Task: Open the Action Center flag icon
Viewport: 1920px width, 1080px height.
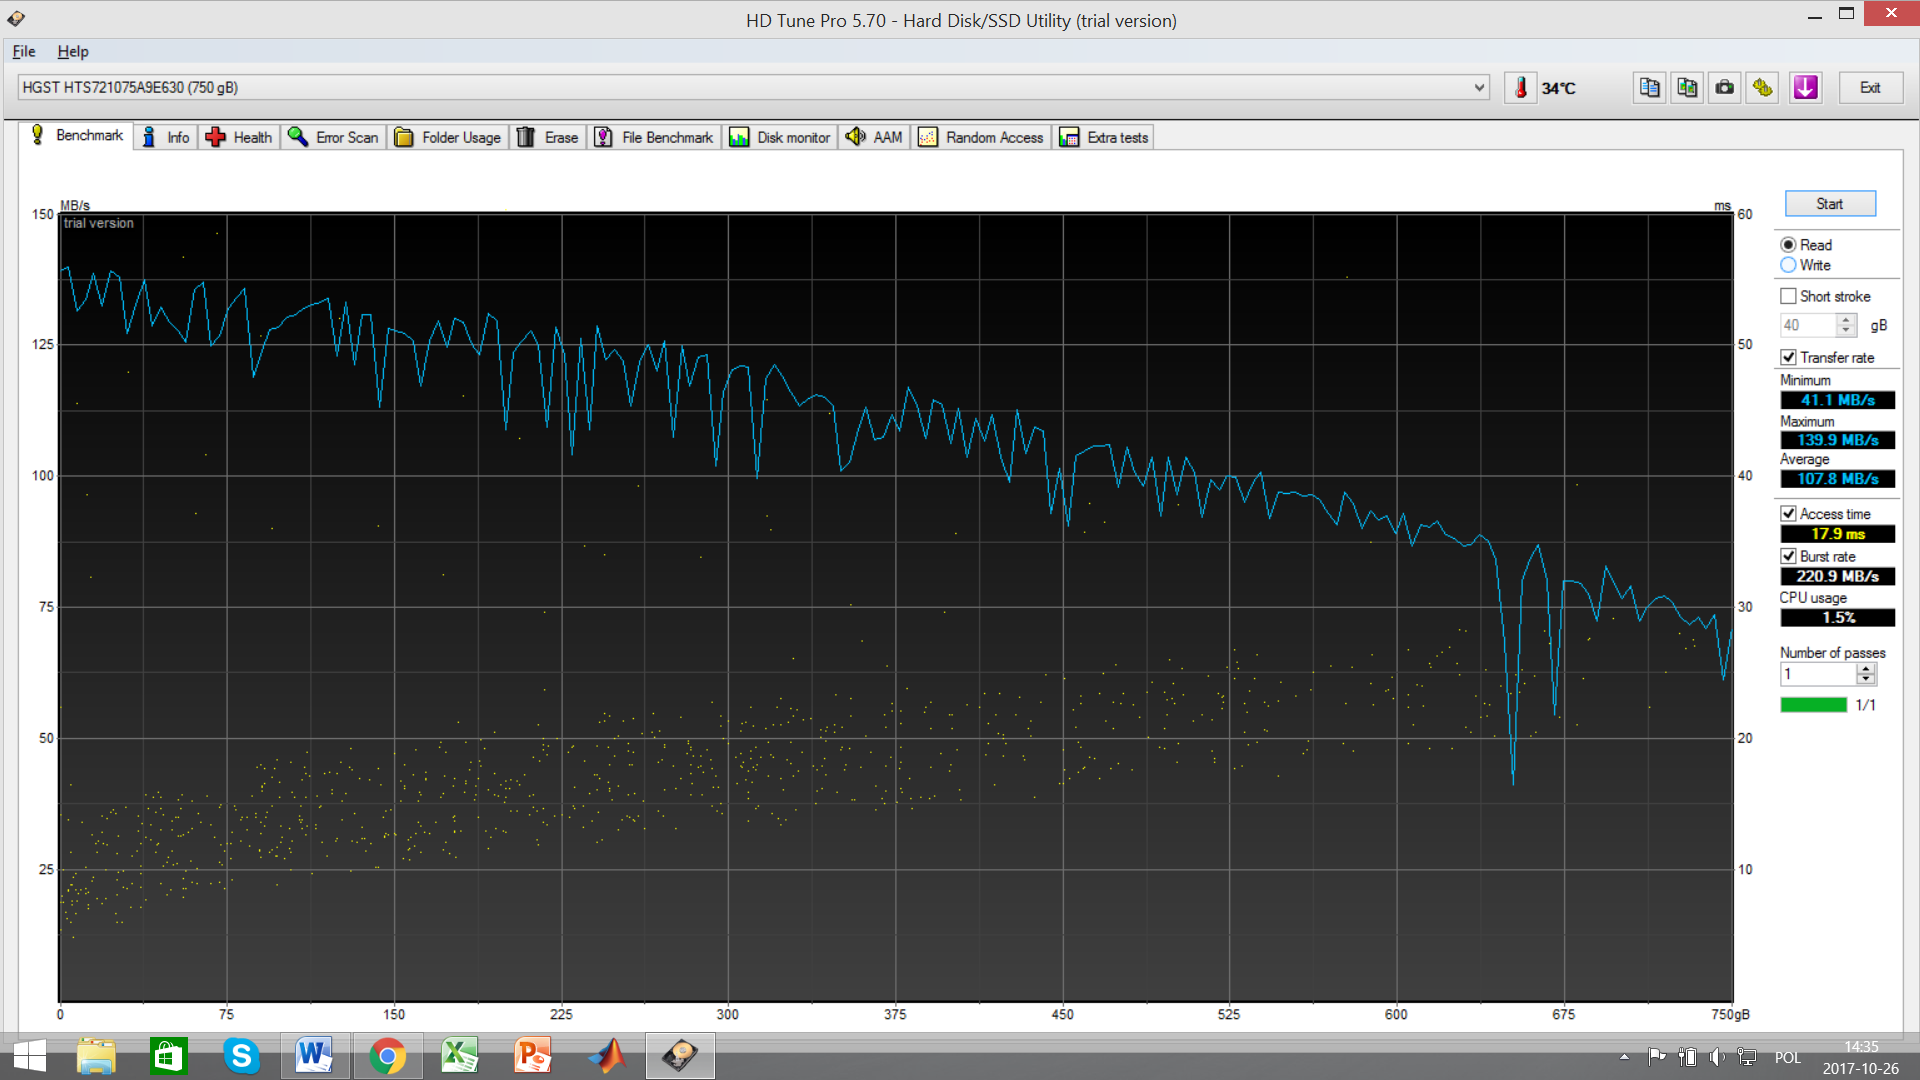Action: tap(1657, 1056)
